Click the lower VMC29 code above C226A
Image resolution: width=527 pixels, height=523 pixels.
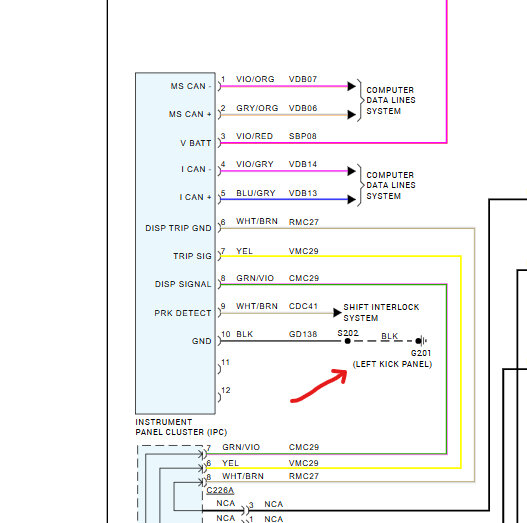(x=303, y=463)
